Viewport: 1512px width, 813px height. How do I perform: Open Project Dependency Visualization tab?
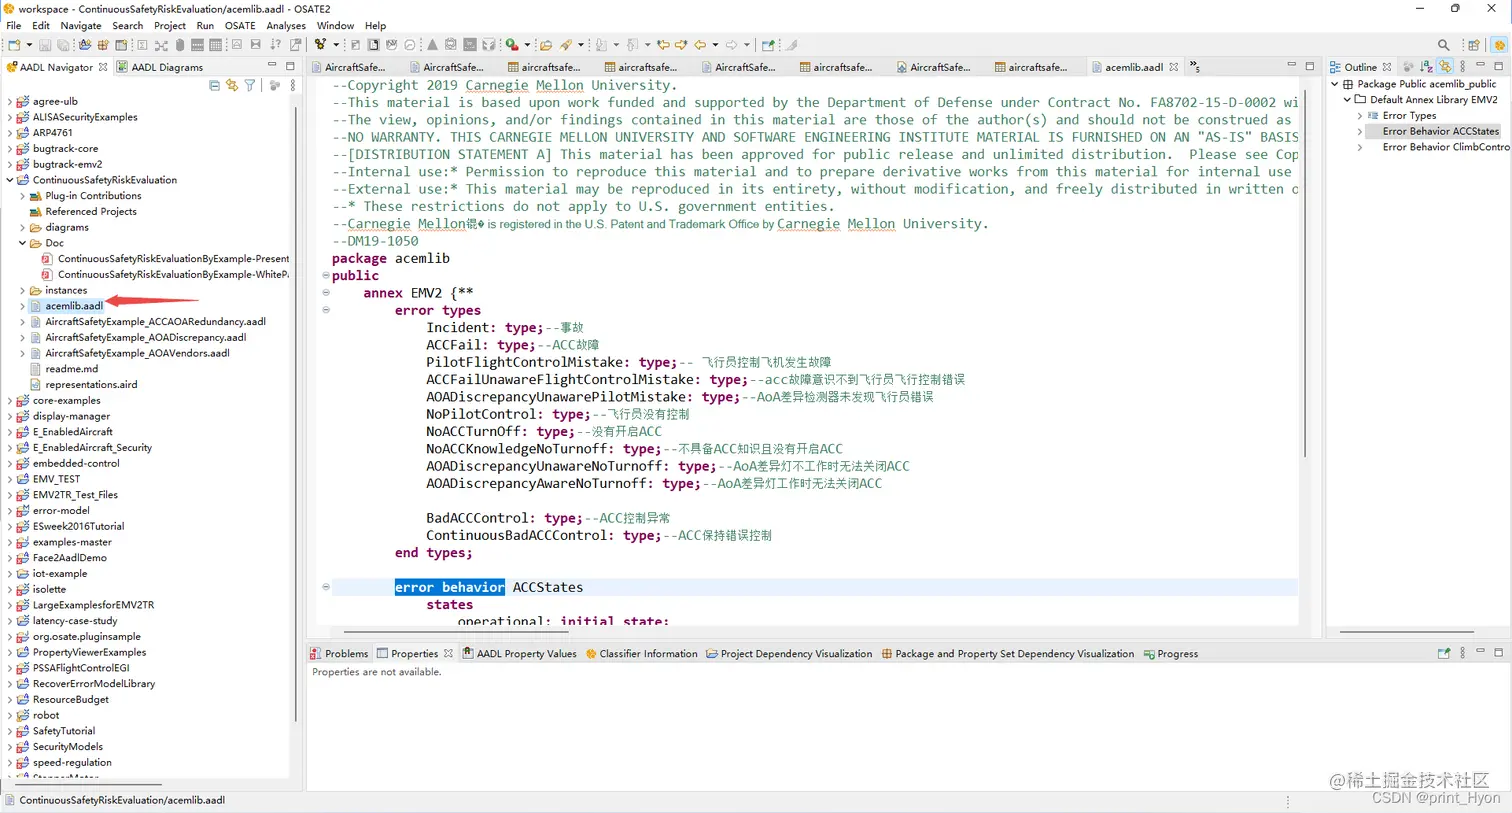pos(789,653)
